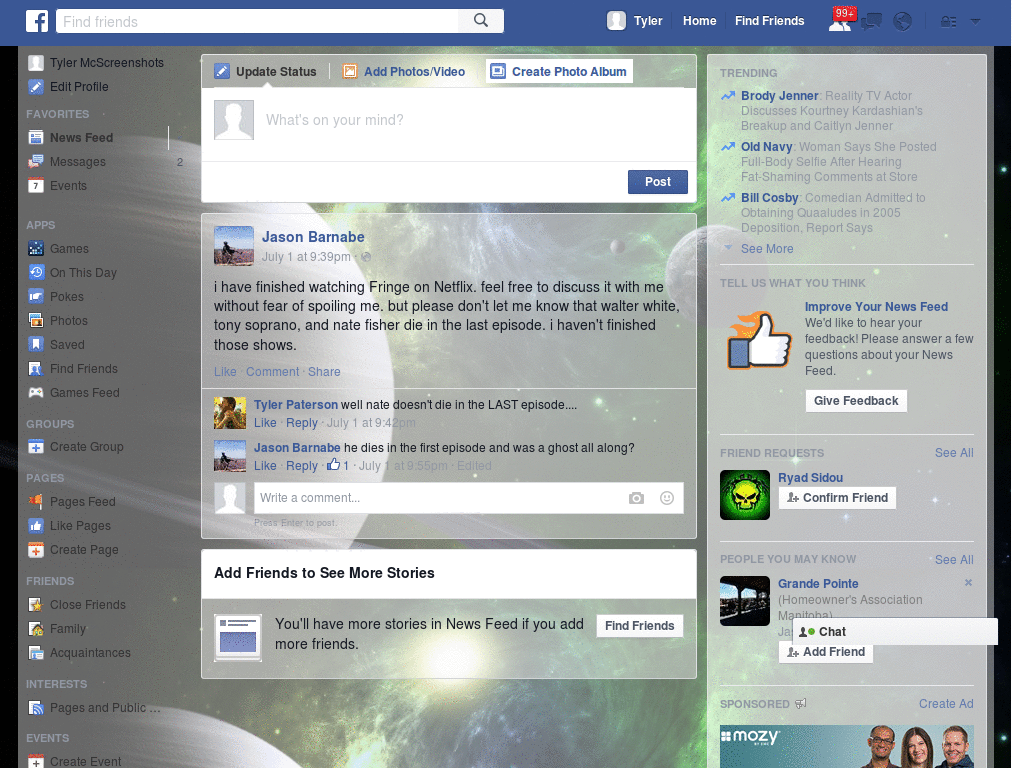Open Ryad Sidou's avatar thumbnail
The width and height of the screenshot is (1024, 768).
click(744, 495)
